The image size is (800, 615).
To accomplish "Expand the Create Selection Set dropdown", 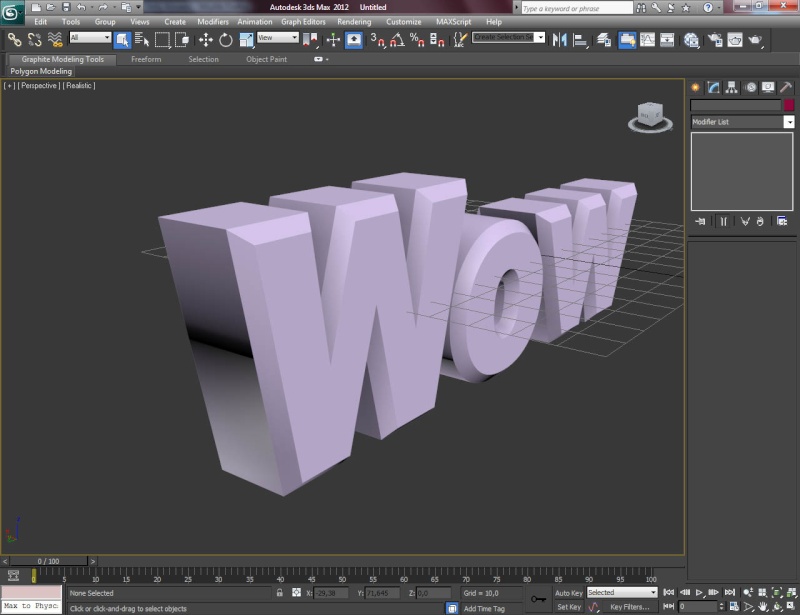I will 540,37.
